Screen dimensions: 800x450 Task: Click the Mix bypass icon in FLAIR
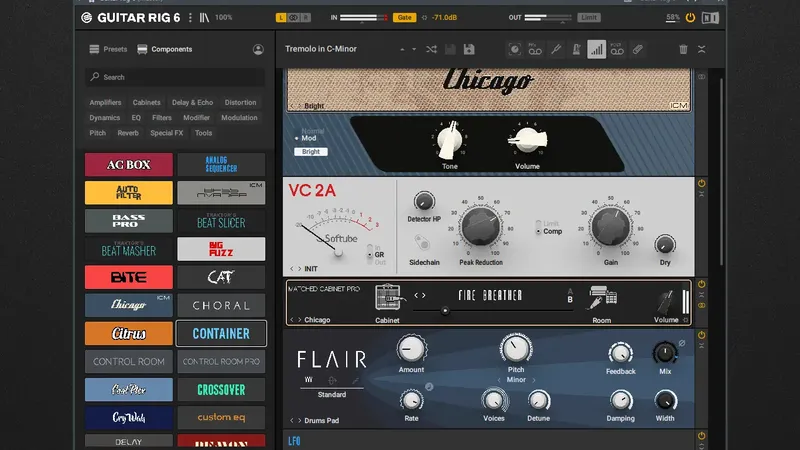(682, 343)
